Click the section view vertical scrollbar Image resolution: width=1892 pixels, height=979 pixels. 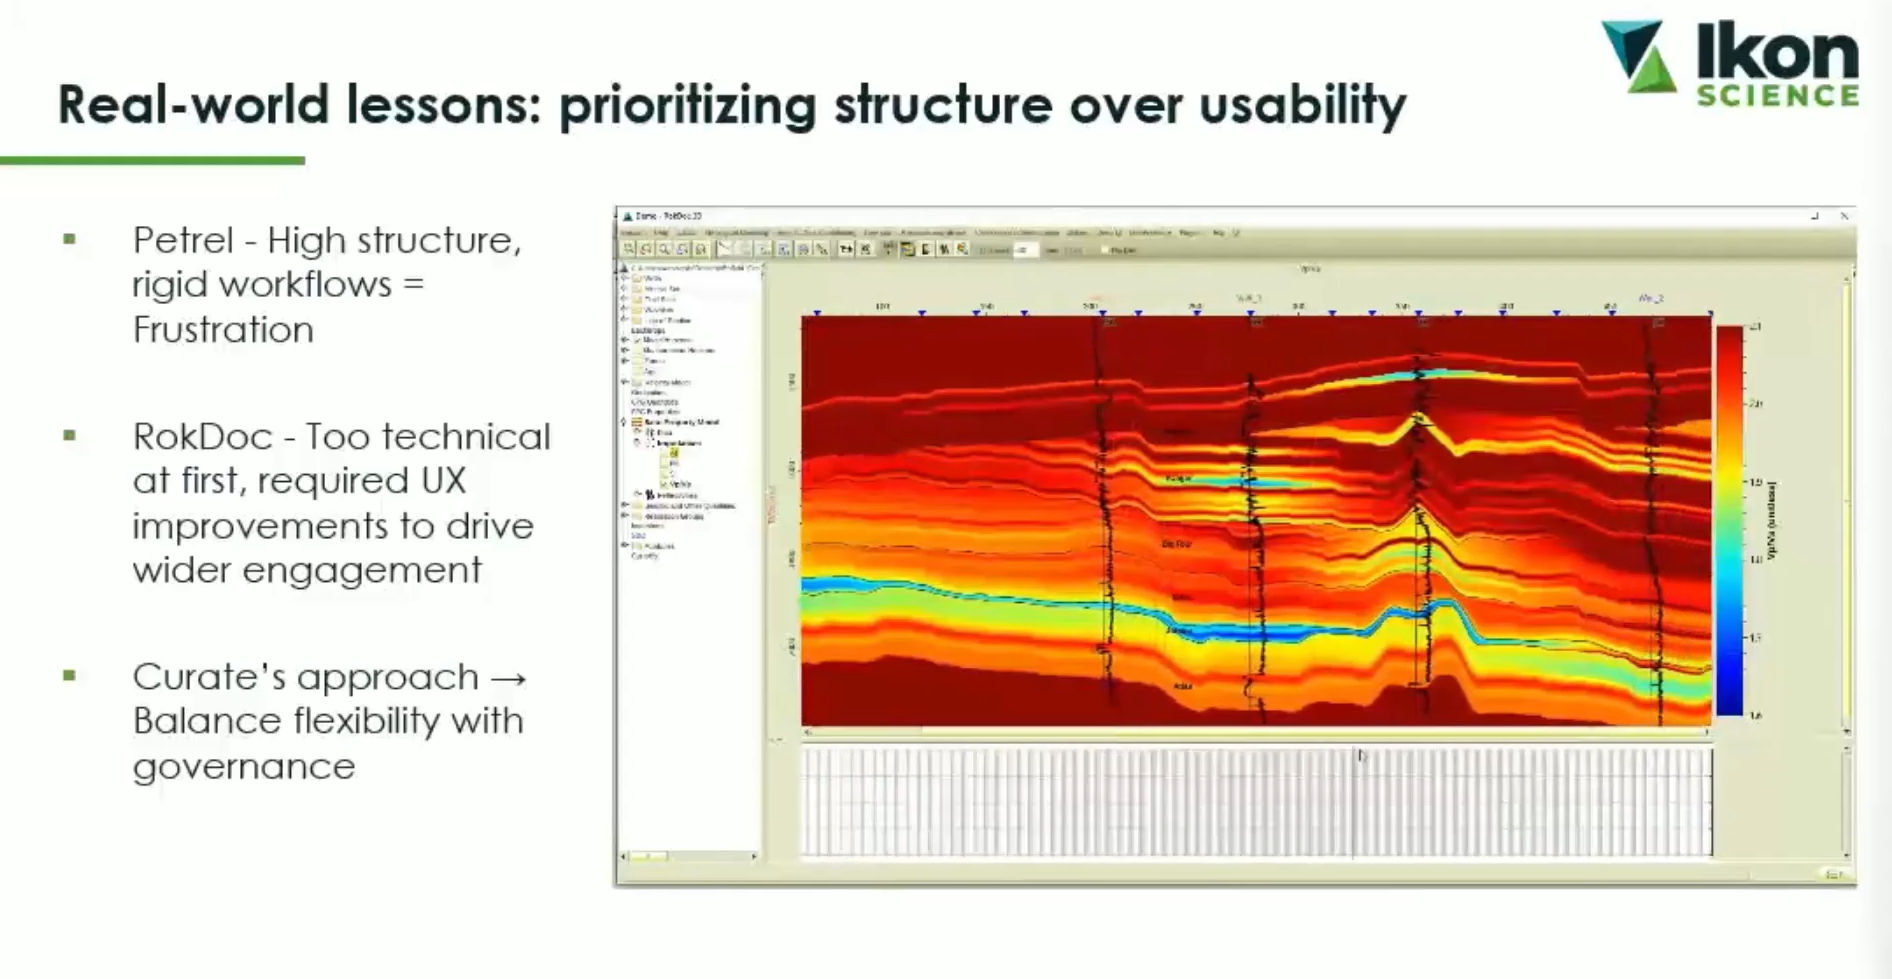pos(1846,506)
